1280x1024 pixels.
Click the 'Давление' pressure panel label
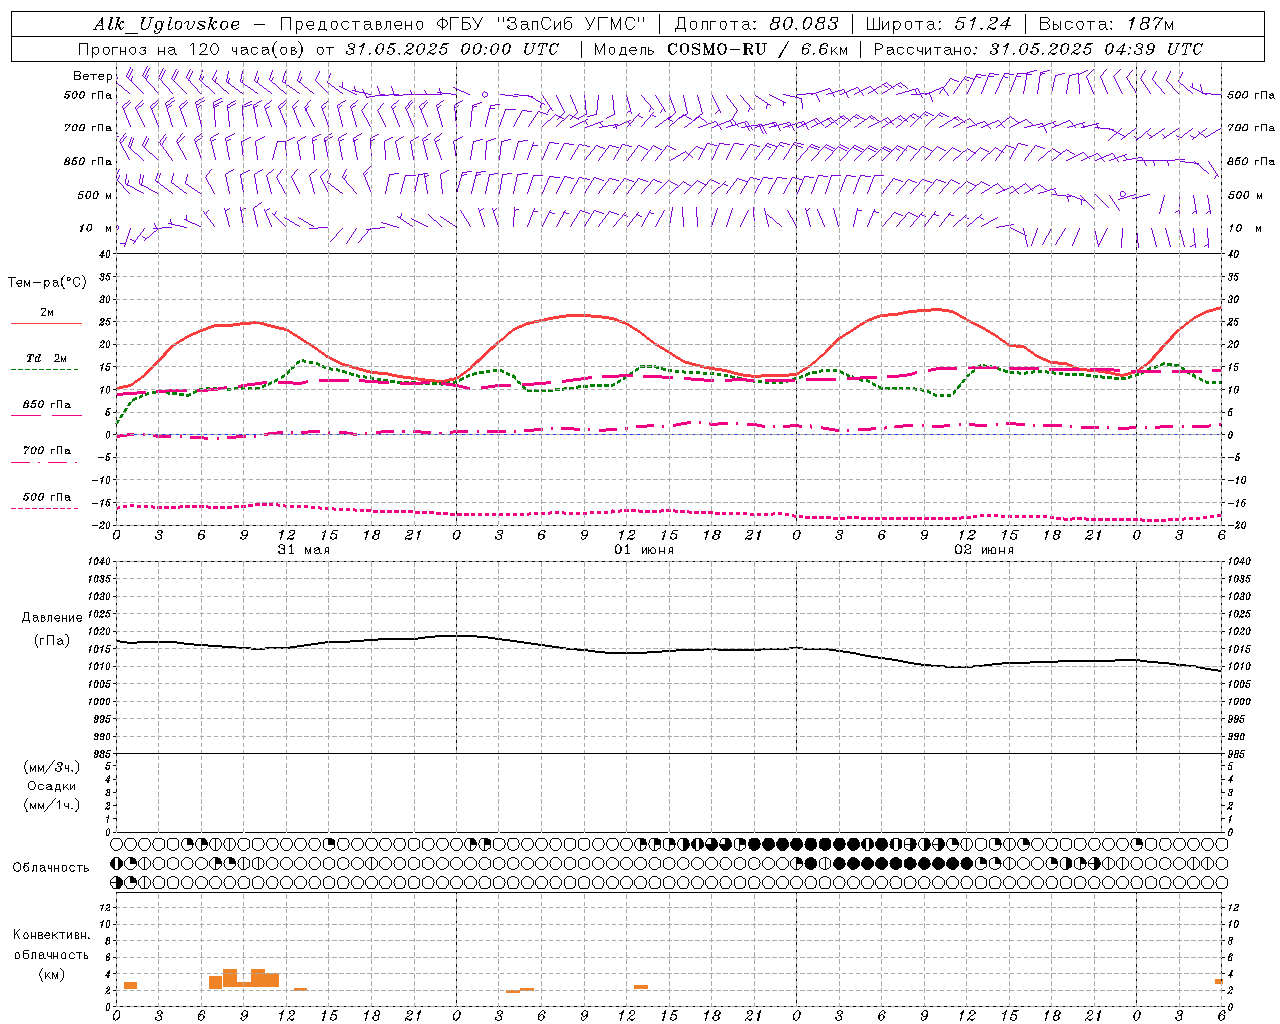[52, 618]
